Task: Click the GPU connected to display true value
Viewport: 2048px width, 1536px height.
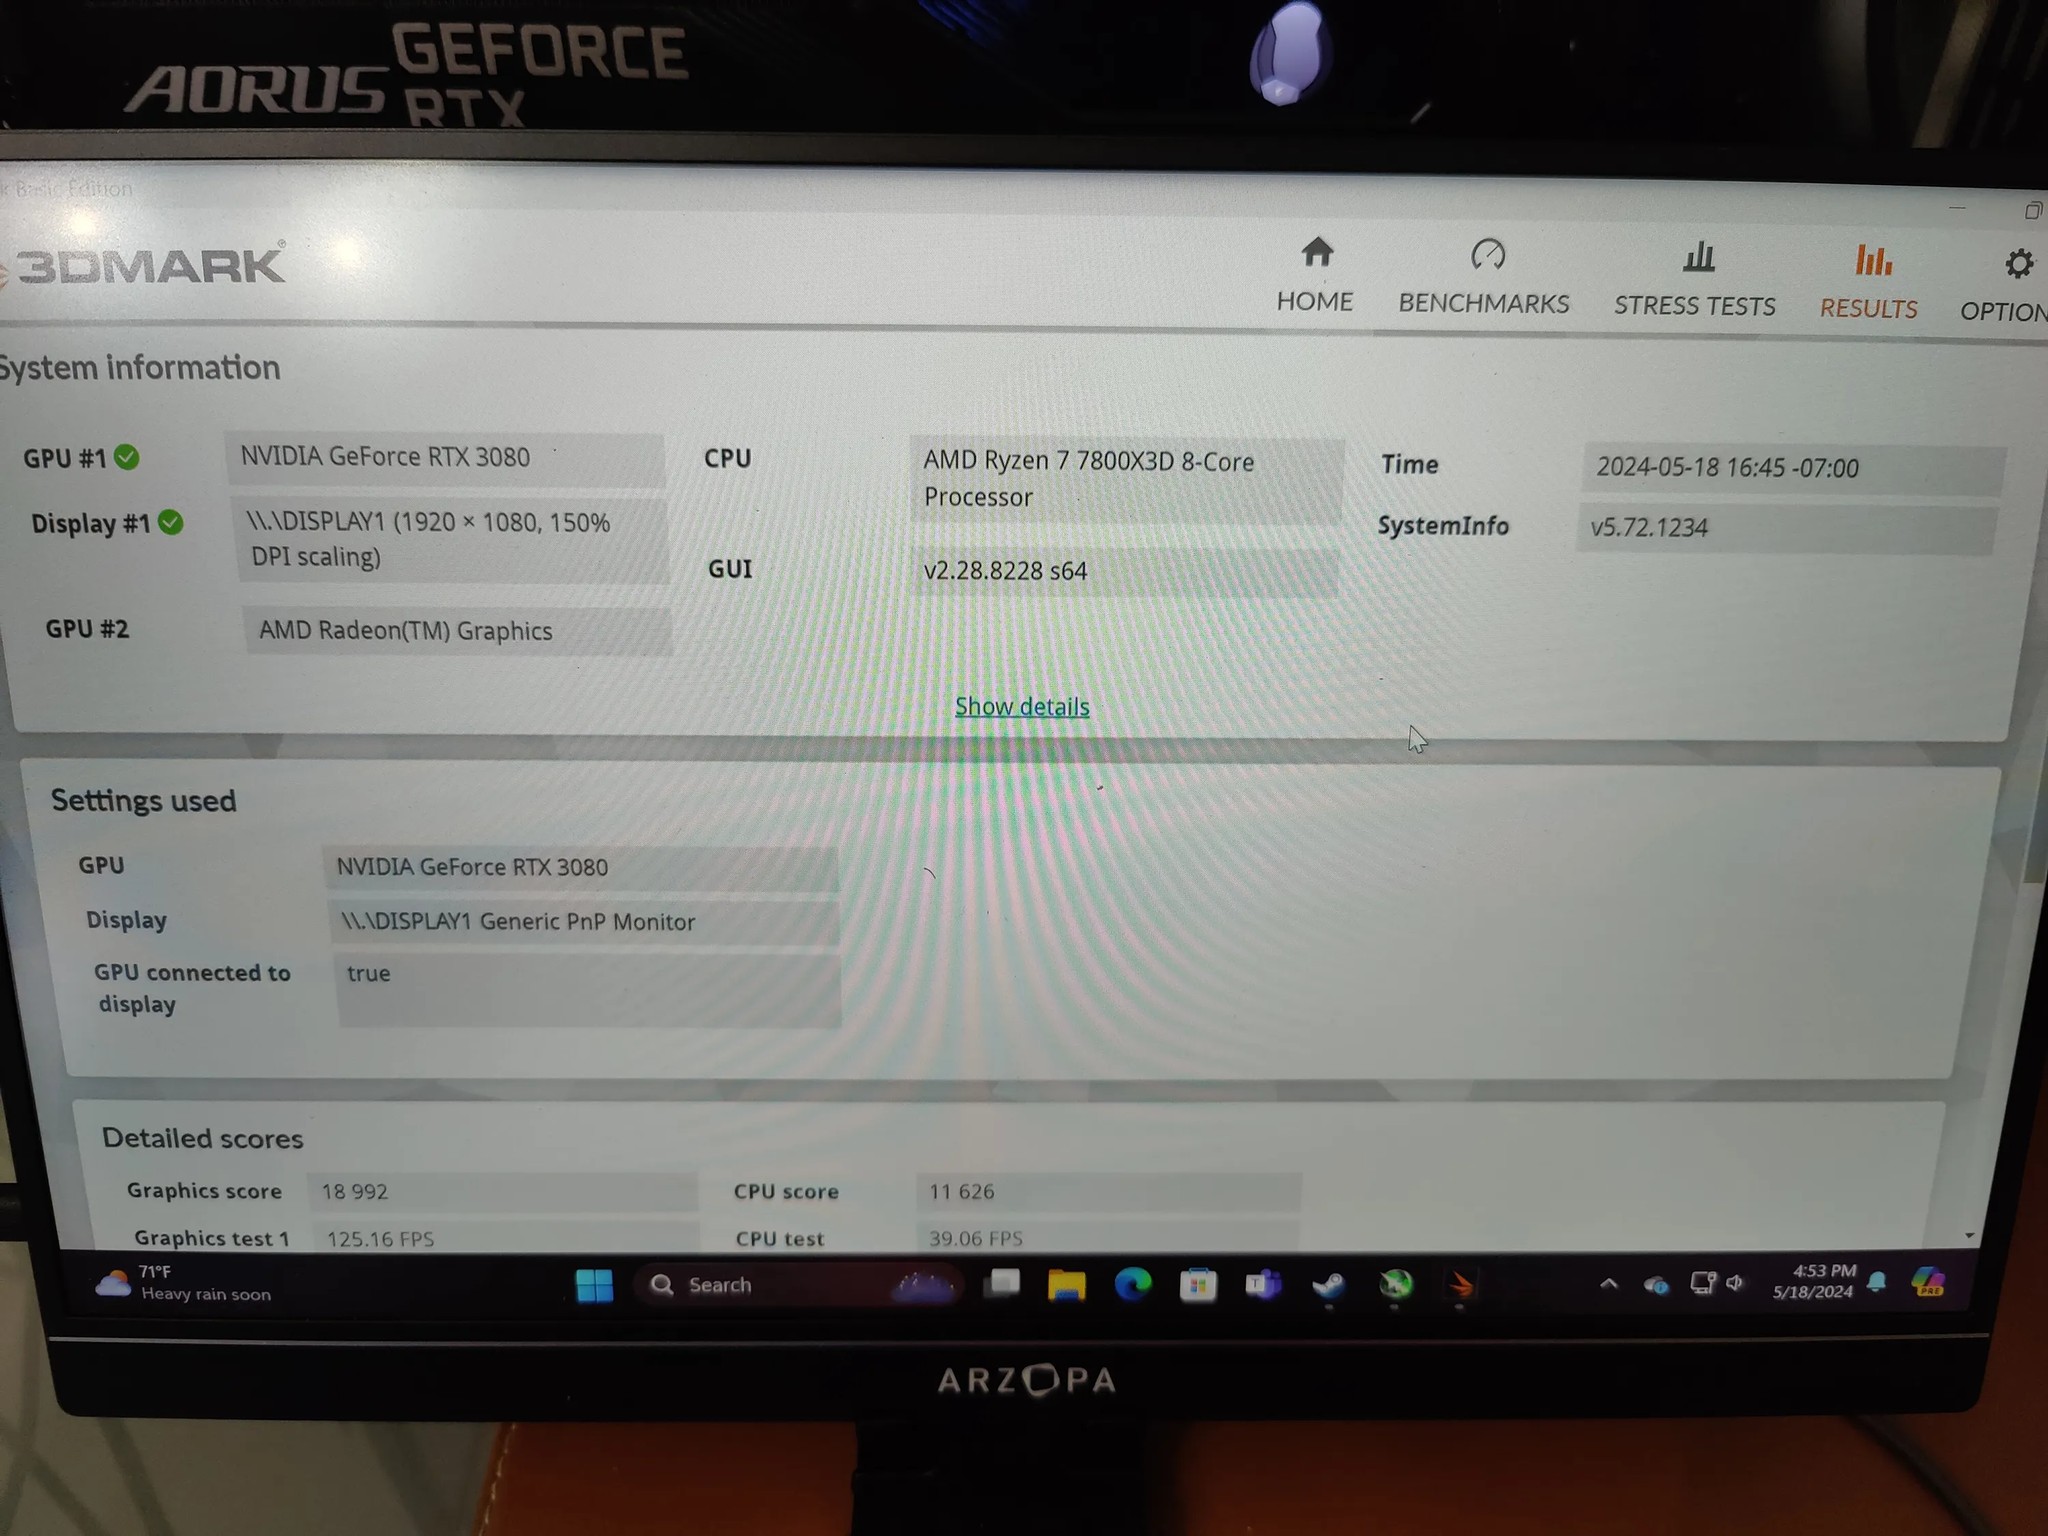Action: [x=588, y=990]
